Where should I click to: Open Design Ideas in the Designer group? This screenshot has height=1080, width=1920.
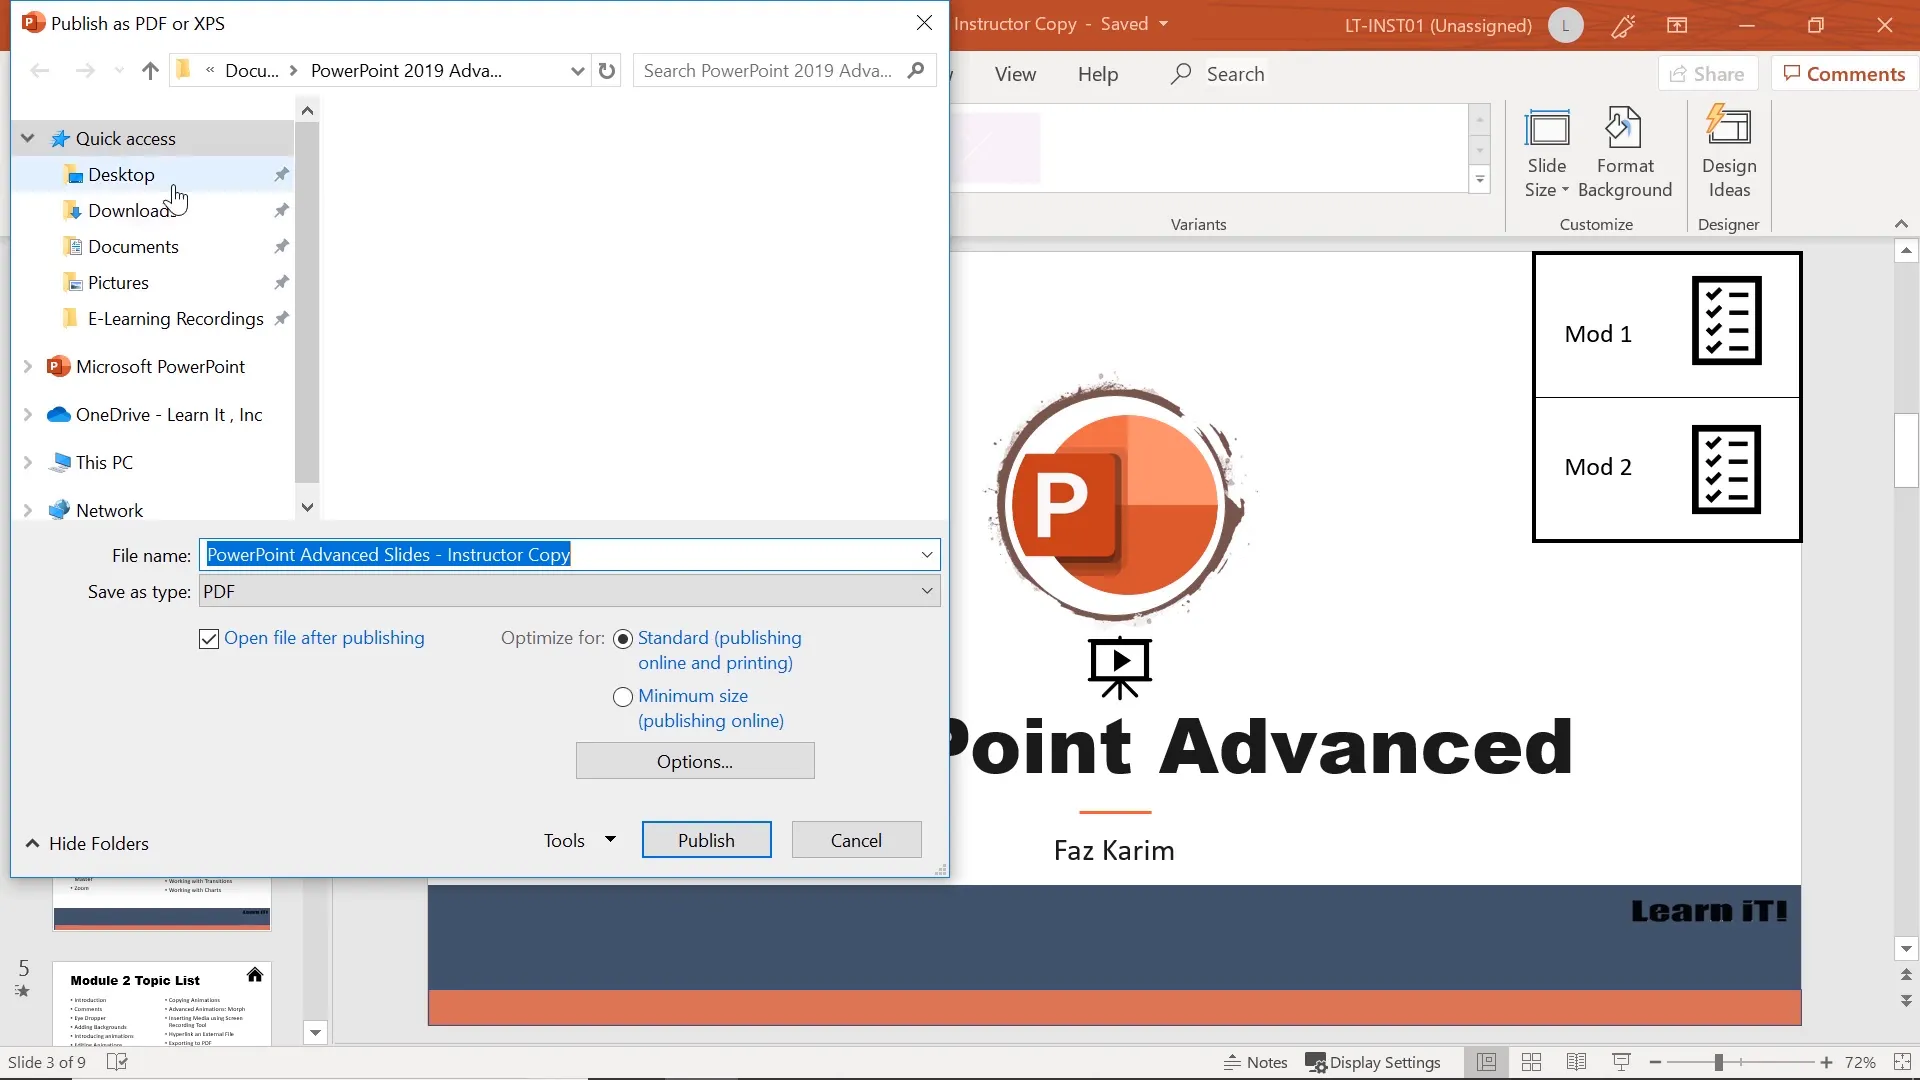pos(1729,153)
